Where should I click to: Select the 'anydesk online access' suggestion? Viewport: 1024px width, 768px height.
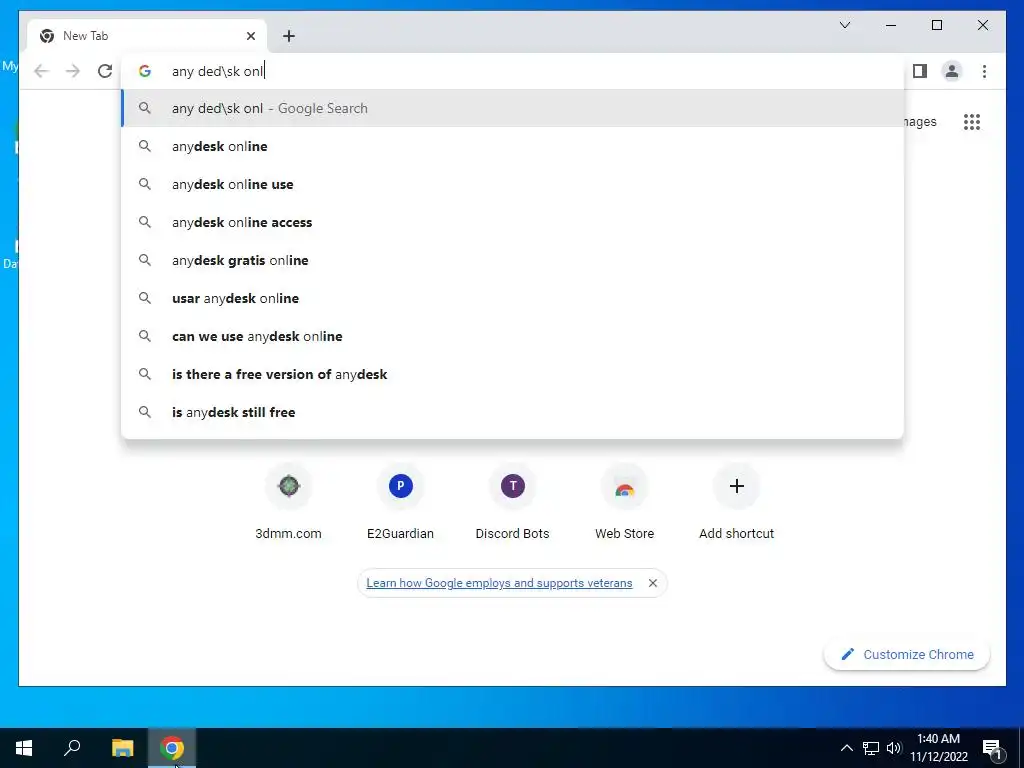(x=513, y=222)
